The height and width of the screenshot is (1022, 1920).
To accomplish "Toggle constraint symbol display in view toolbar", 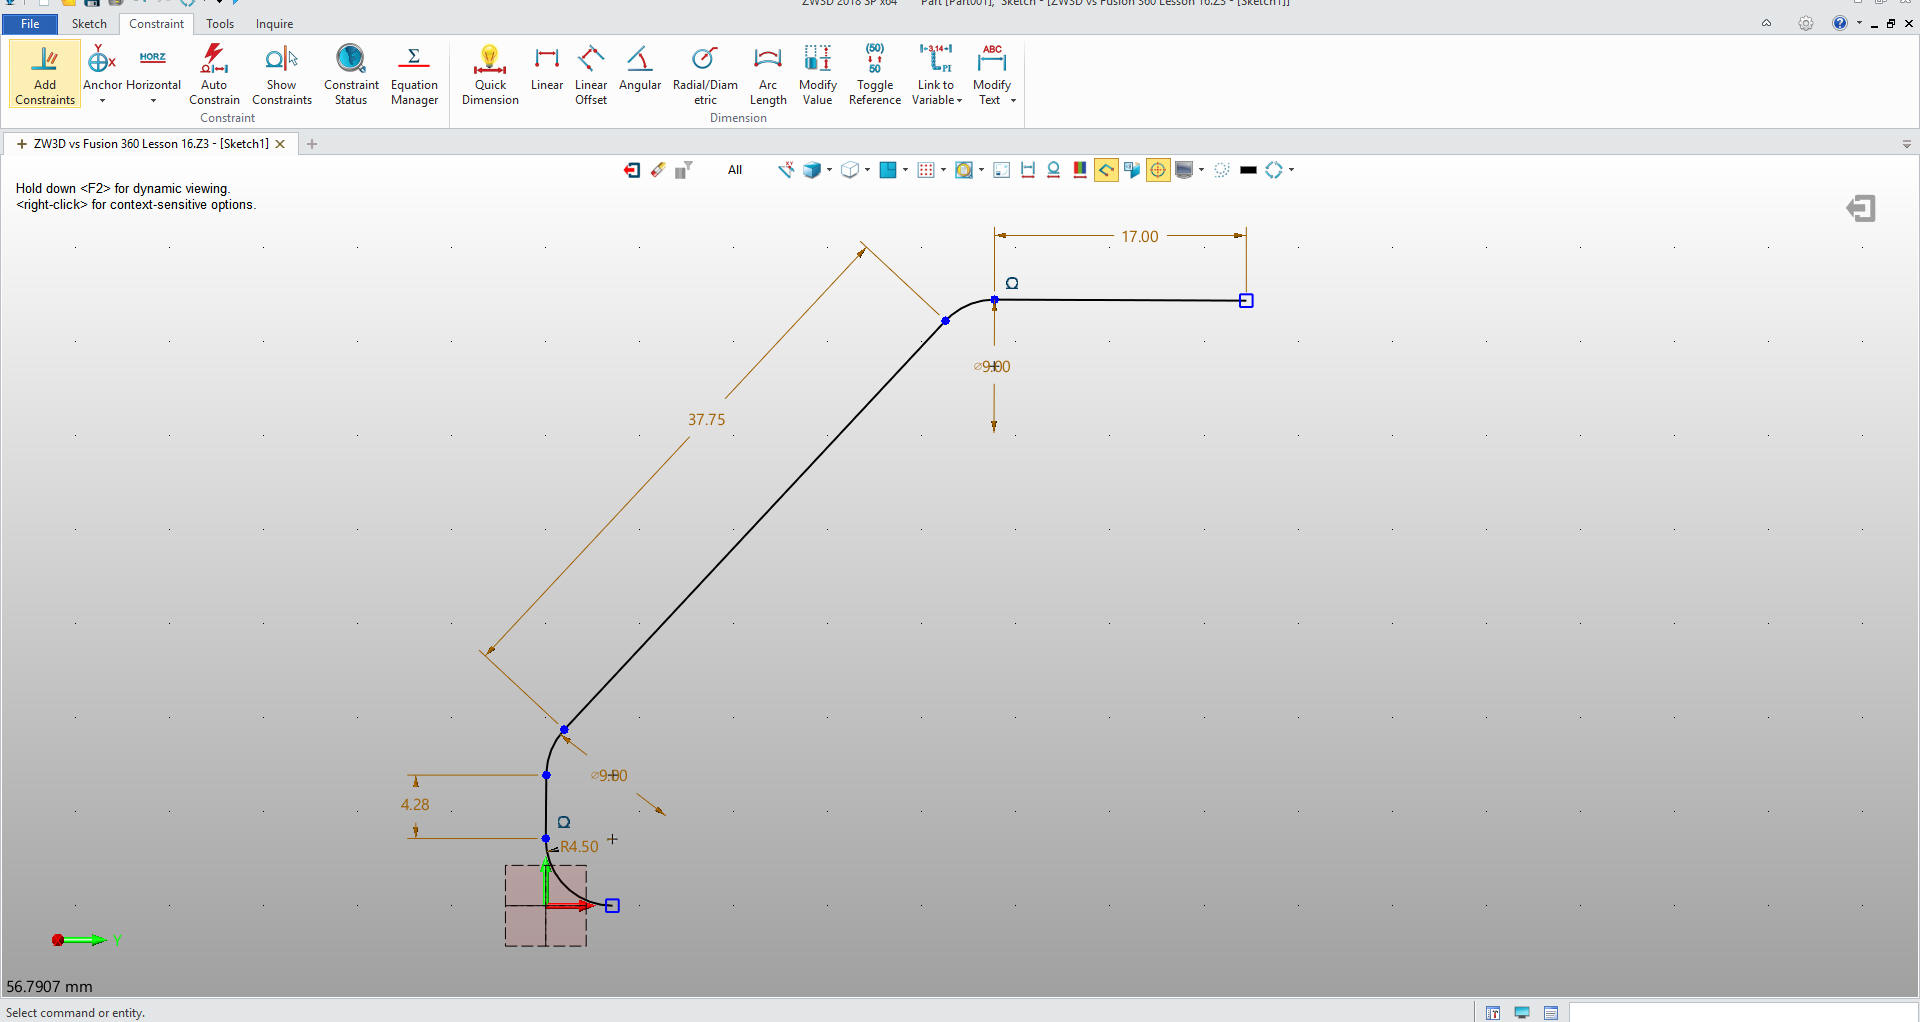I will 1054,170.
